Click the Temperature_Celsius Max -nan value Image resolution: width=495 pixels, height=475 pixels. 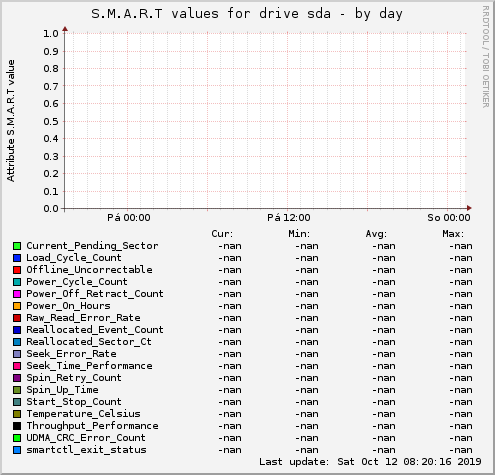pyautogui.click(x=461, y=414)
